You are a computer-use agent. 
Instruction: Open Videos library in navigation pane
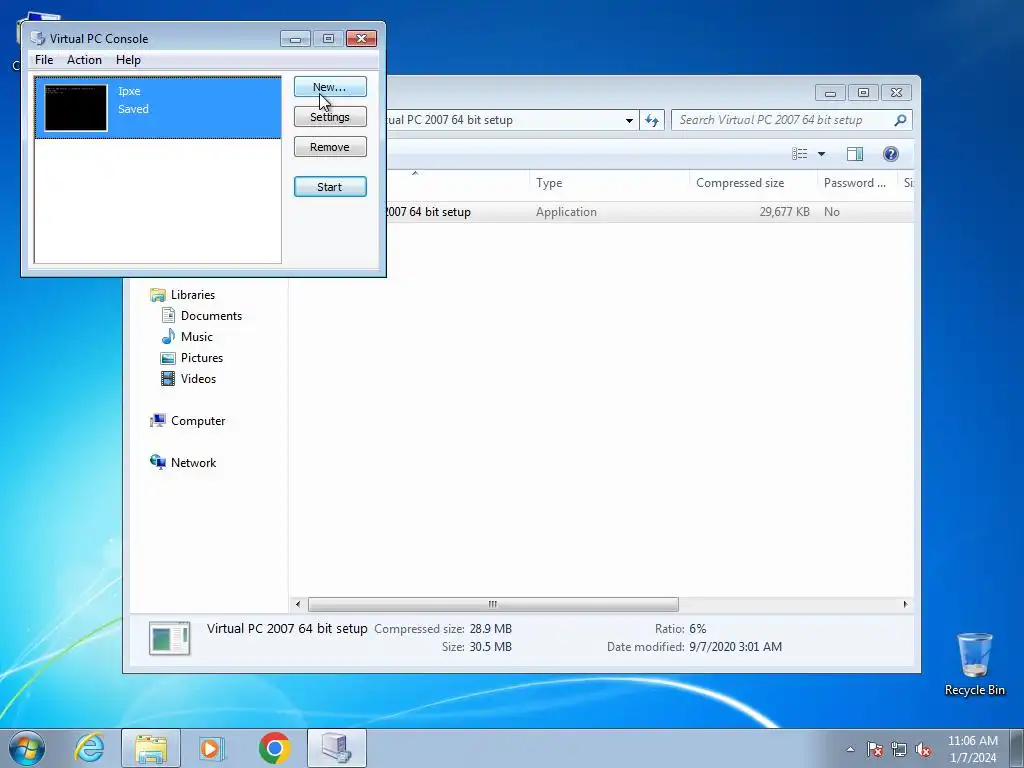pos(198,378)
